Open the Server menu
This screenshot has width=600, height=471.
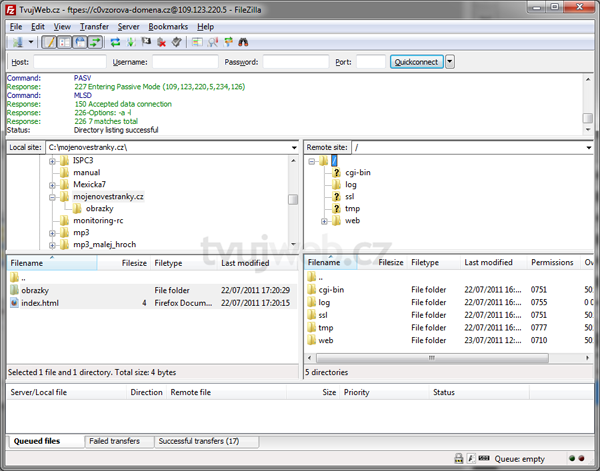(x=129, y=27)
